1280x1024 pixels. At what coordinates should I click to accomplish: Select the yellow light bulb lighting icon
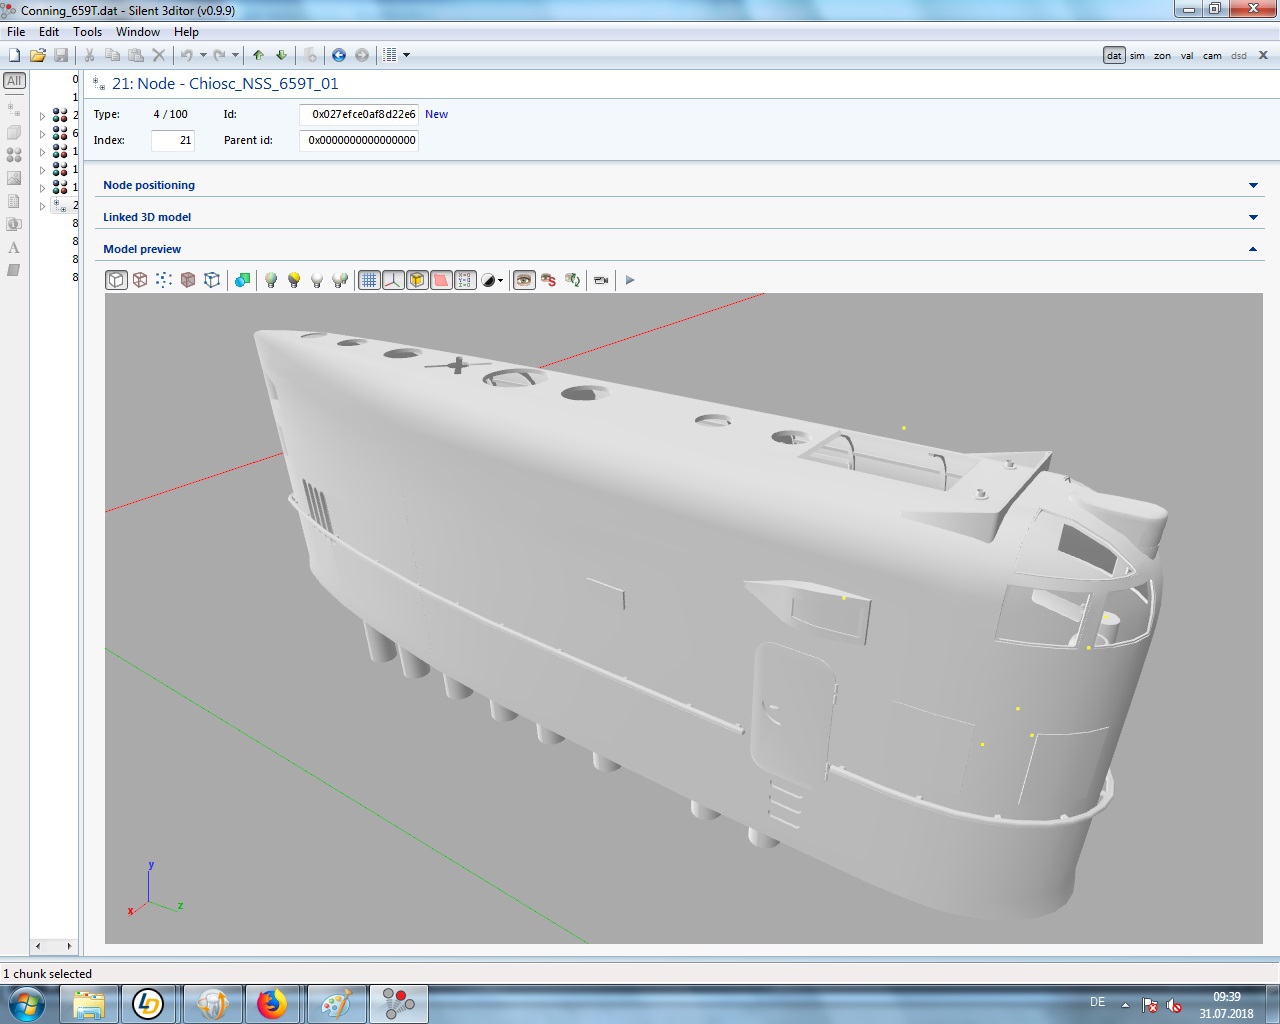(294, 280)
